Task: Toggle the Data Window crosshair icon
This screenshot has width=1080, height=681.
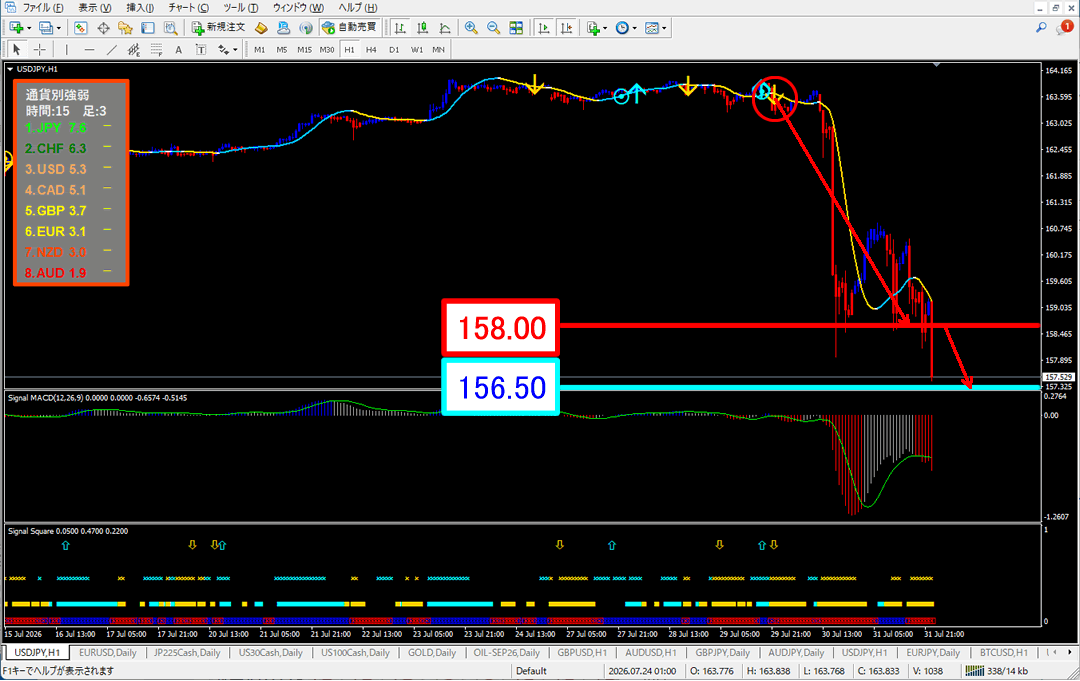Action: (x=103, y=28)
